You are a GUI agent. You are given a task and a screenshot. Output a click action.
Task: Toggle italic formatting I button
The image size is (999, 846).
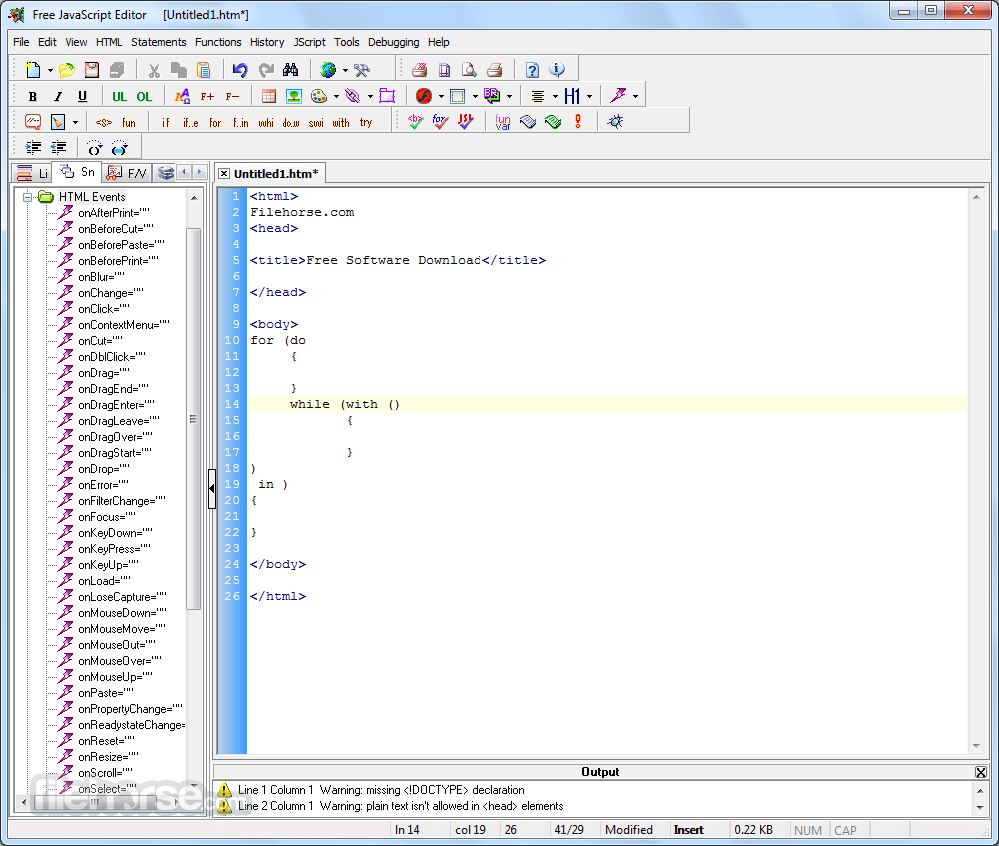[x=57, y=97]
